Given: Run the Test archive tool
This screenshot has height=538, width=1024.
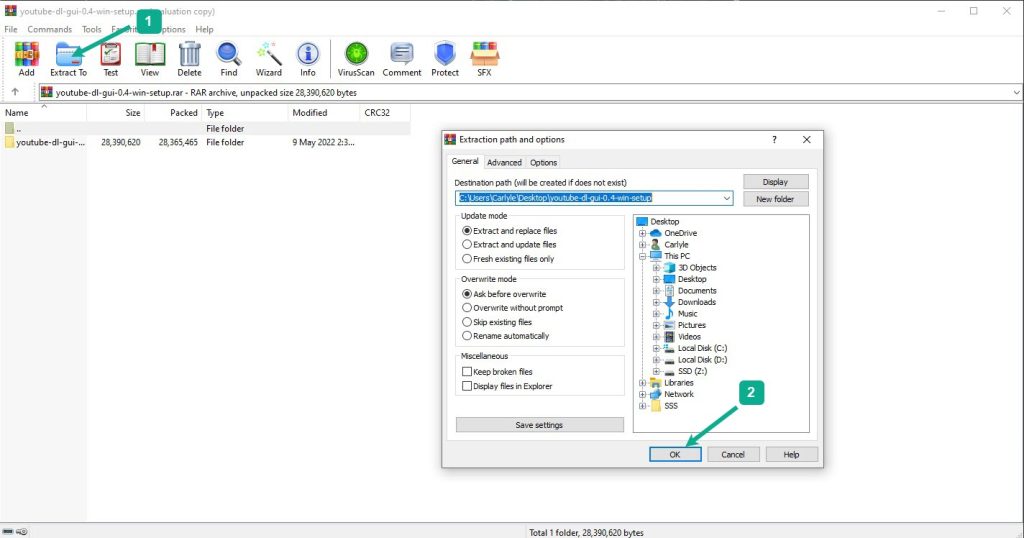Looking at the screenshot, I should click(x=110, y=59).
